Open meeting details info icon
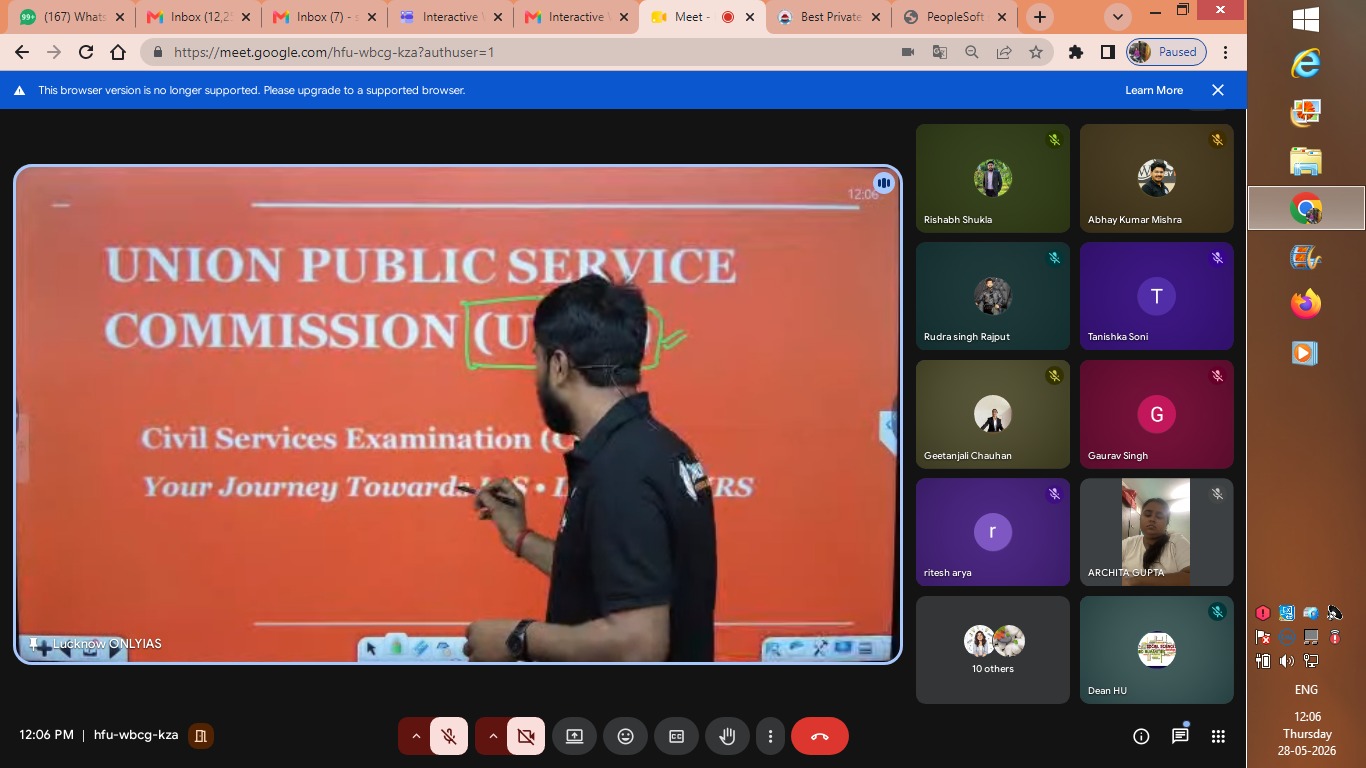The height and width of the screenshot is (768, 1366). pyautogui.click(x=1141, y=736)
